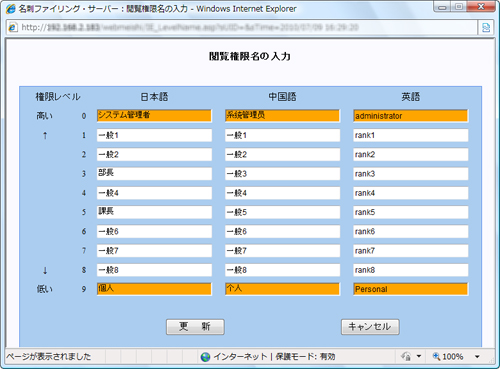The height and width of the screenshot is (369, 500).
Task: Click the Internet Explorer logo in title bar
Action: (x=10, y=9)
